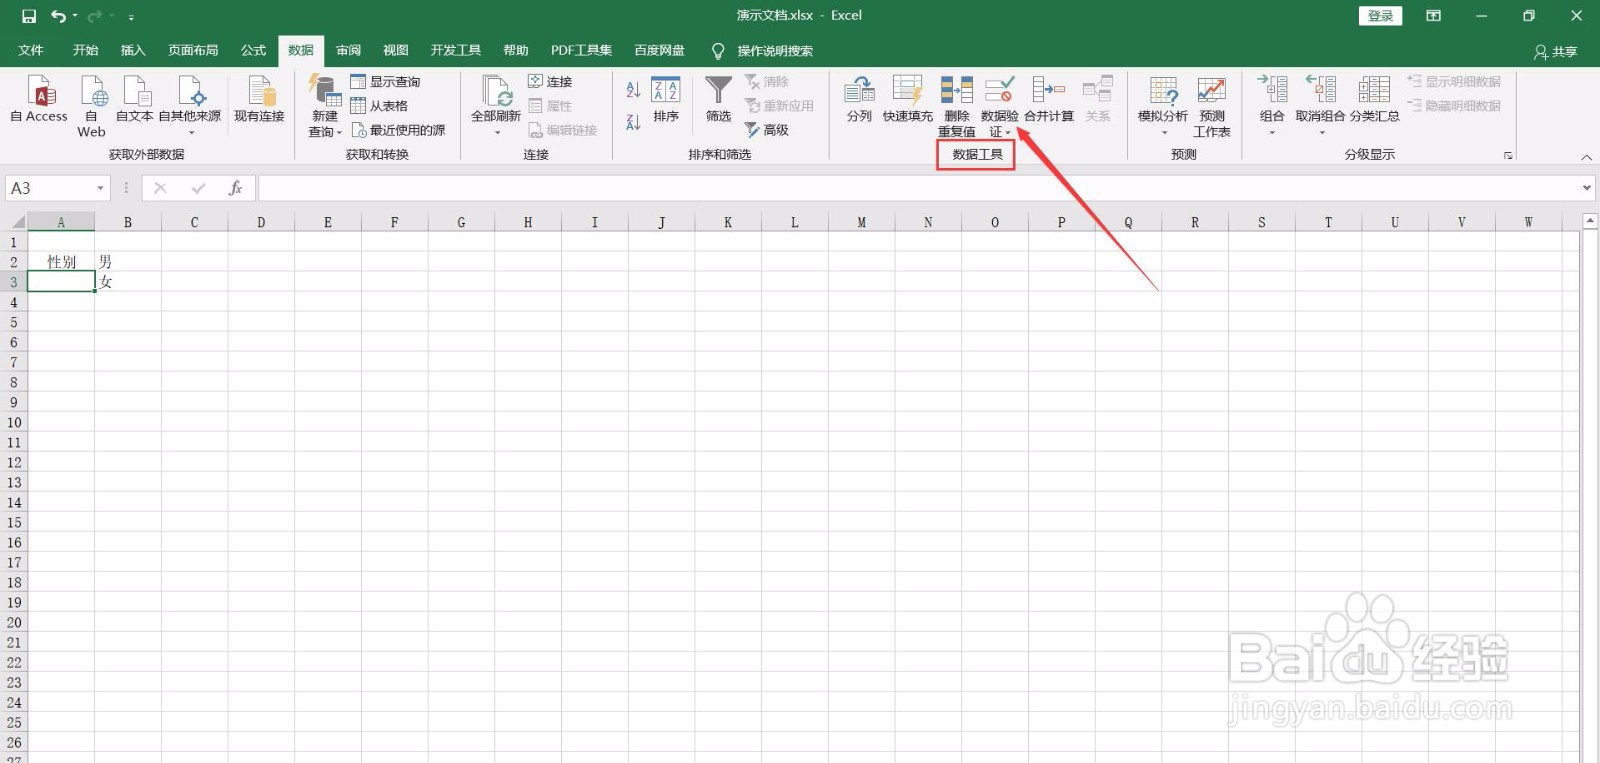Switch to the 审阅 review tab
Screen dimensions: 1600x763
(x=349, y=50)
